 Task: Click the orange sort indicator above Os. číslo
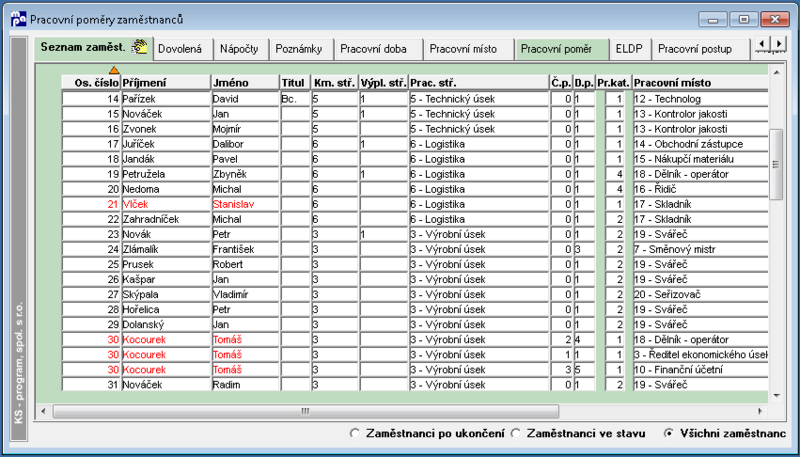click(114, 70)
